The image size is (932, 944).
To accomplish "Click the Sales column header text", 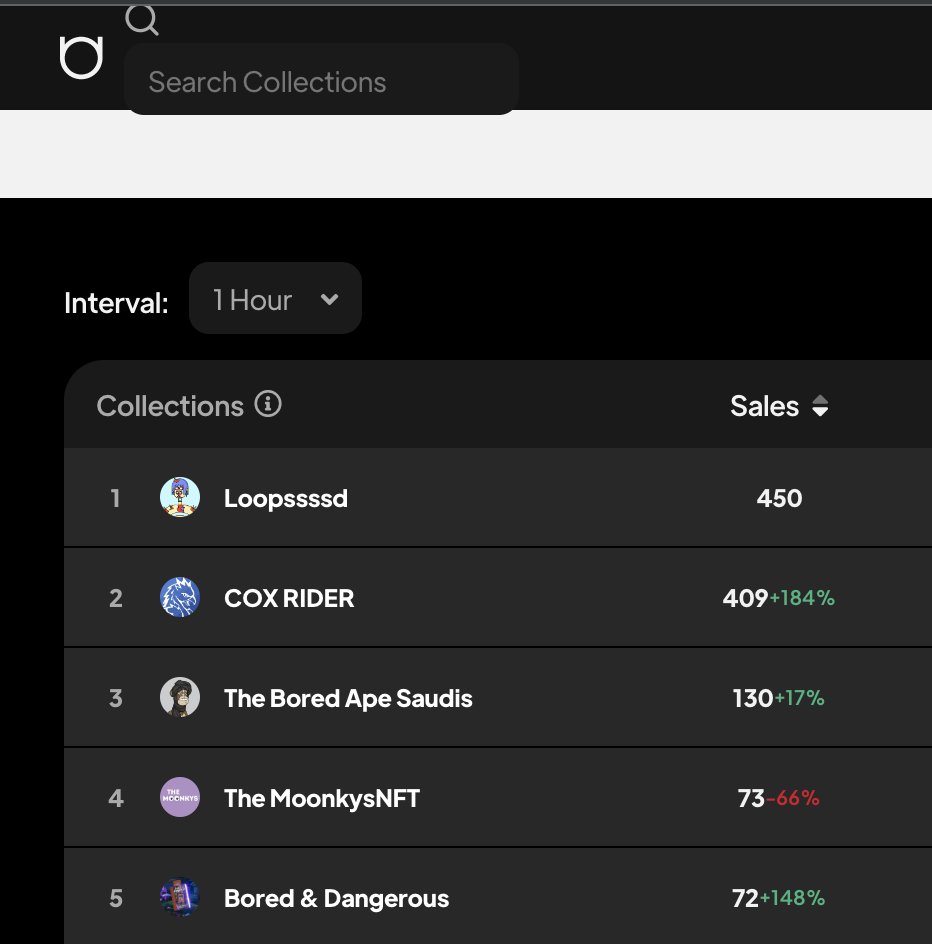I will tap(765, 406).
